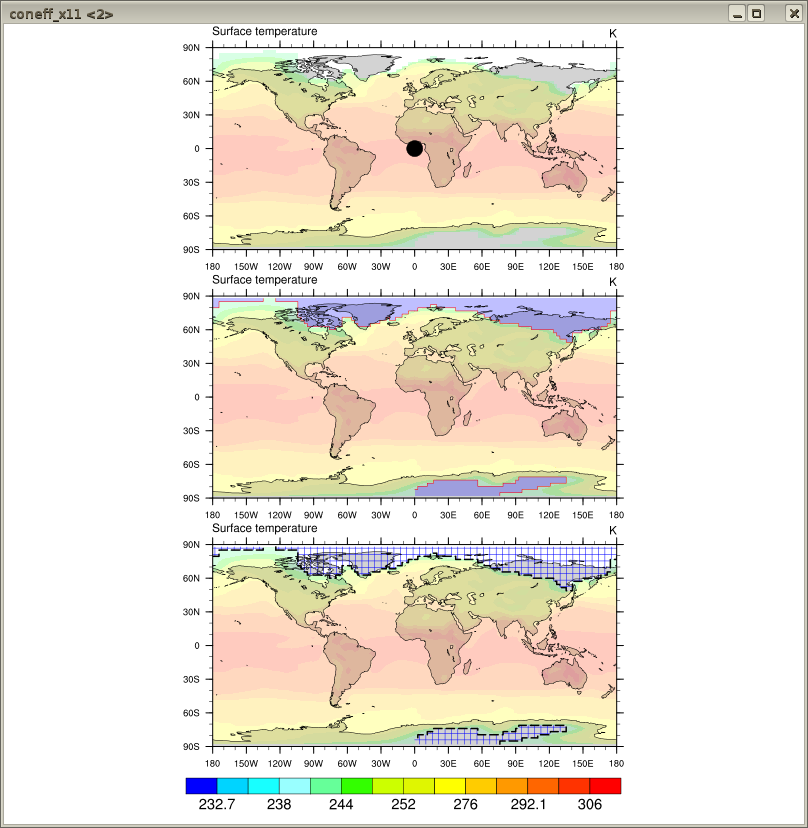The height and width of the screenshot is (828, 808).
Task: Pick the bright green colorbar swatch
Action: click(x=357, y=785)
